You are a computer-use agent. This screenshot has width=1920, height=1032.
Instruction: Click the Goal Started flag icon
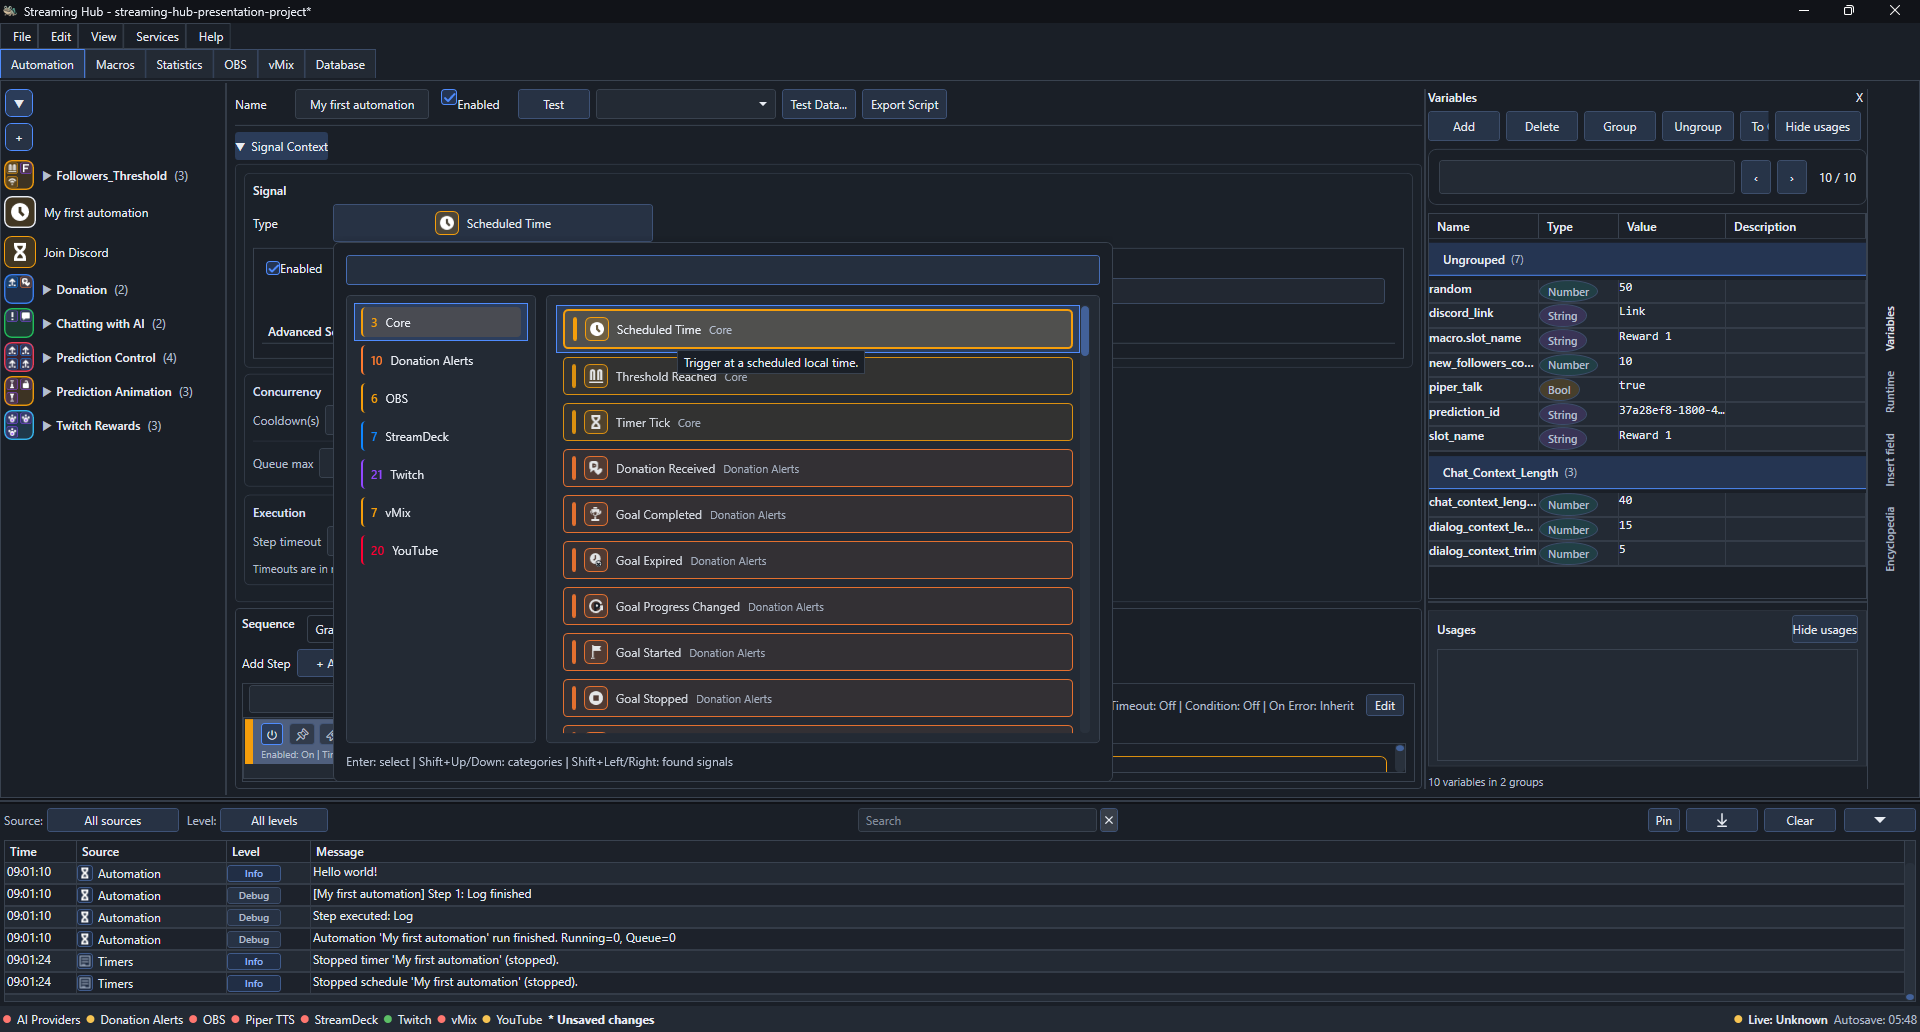tap(596, 652)
